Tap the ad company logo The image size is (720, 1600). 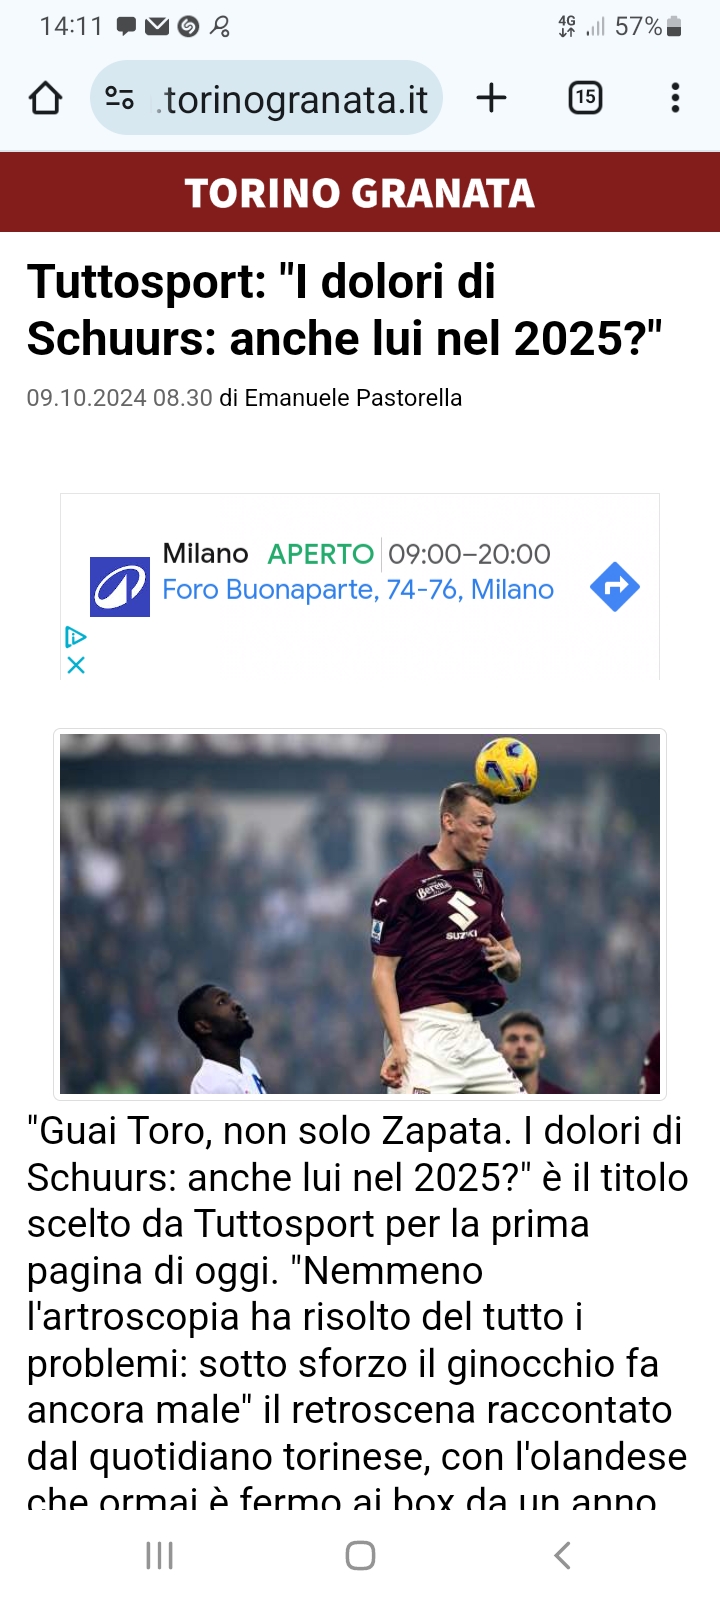pos(120,587)
